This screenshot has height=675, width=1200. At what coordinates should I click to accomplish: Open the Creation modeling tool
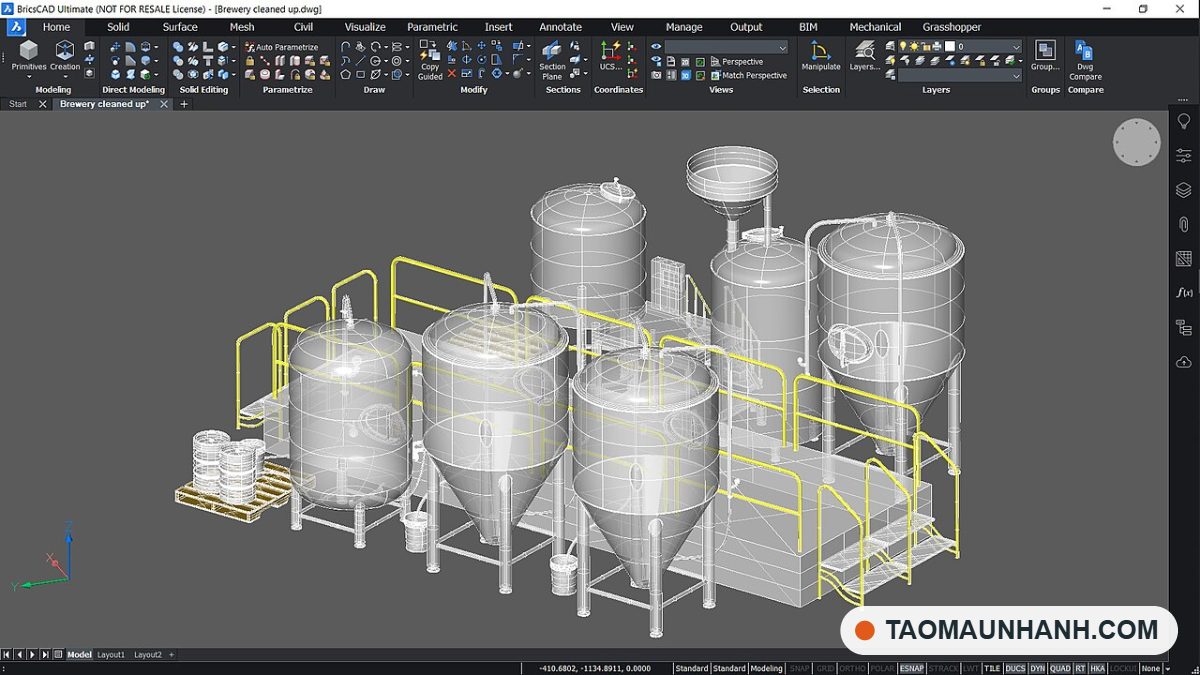tap(65, 55)
